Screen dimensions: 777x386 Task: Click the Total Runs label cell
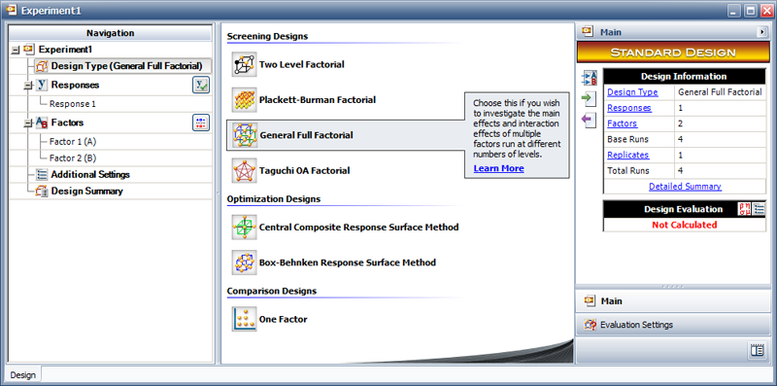pyautogui.click(x=639, y=171)
